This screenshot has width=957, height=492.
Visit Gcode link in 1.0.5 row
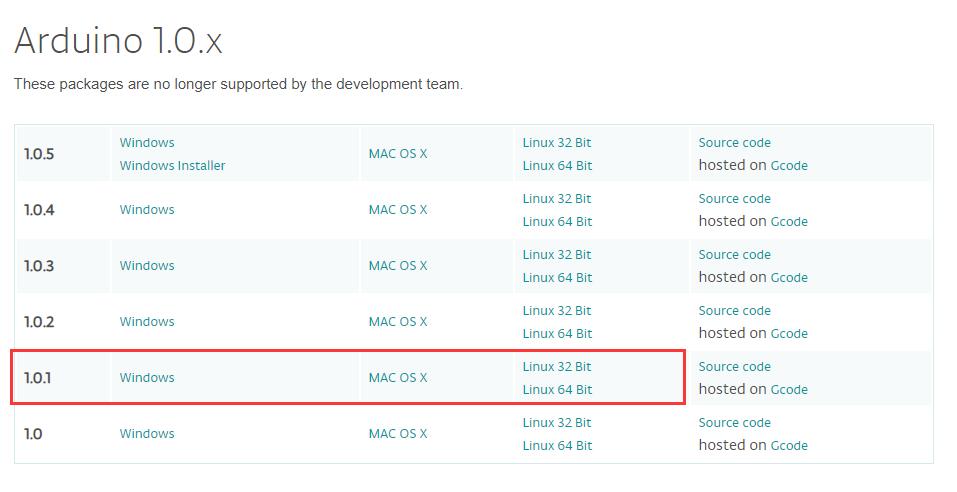pyautogui.click(x=789, y=166)
